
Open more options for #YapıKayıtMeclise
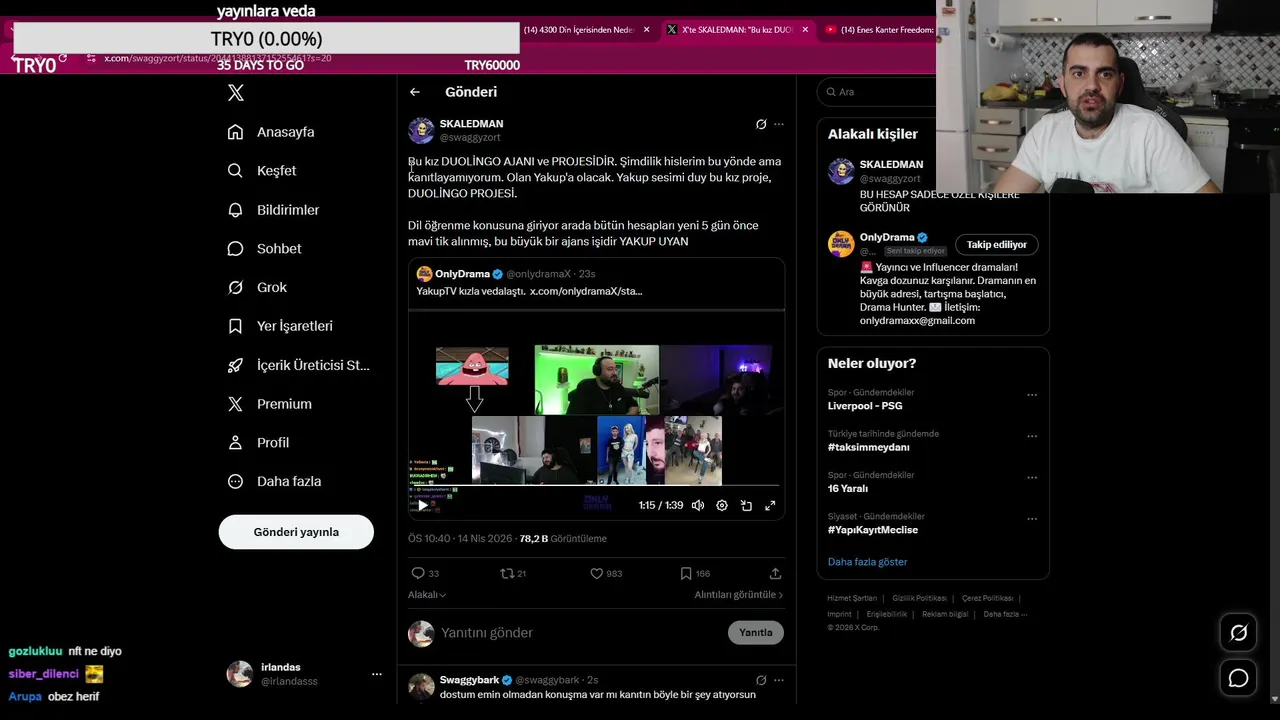coord(1032,519)
